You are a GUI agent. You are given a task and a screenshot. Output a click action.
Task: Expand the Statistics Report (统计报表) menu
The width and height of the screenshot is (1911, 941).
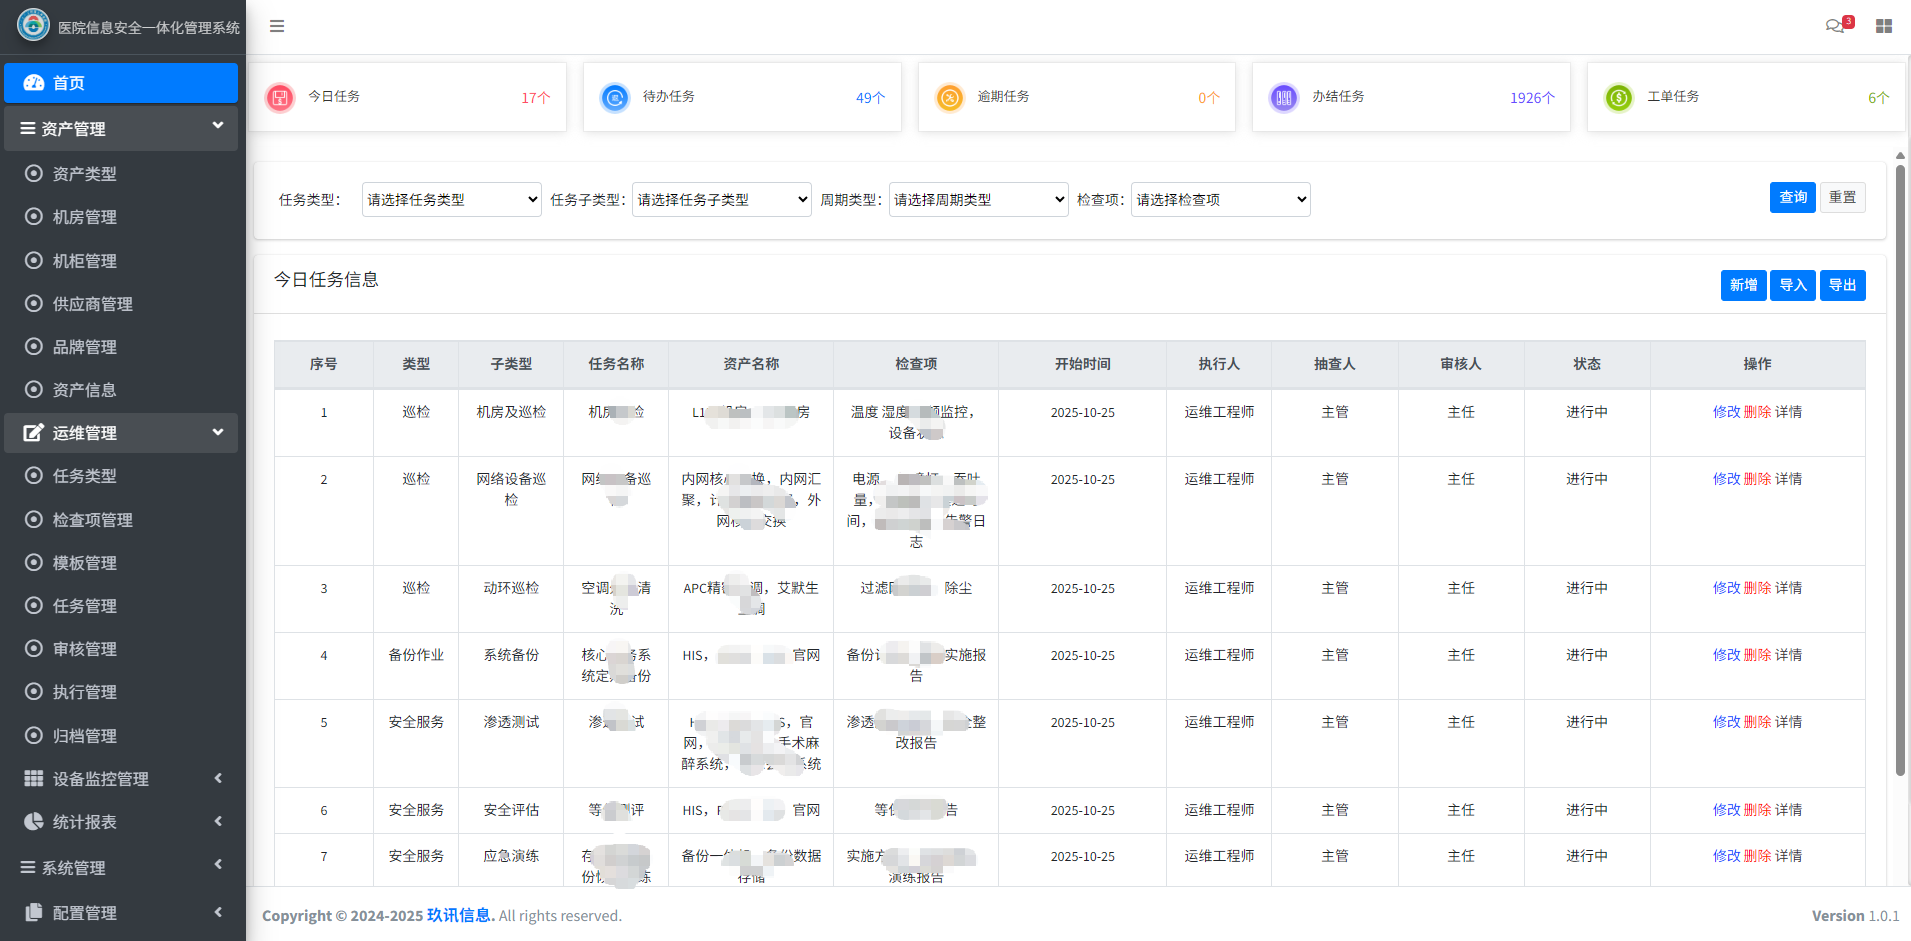point(121,822)
